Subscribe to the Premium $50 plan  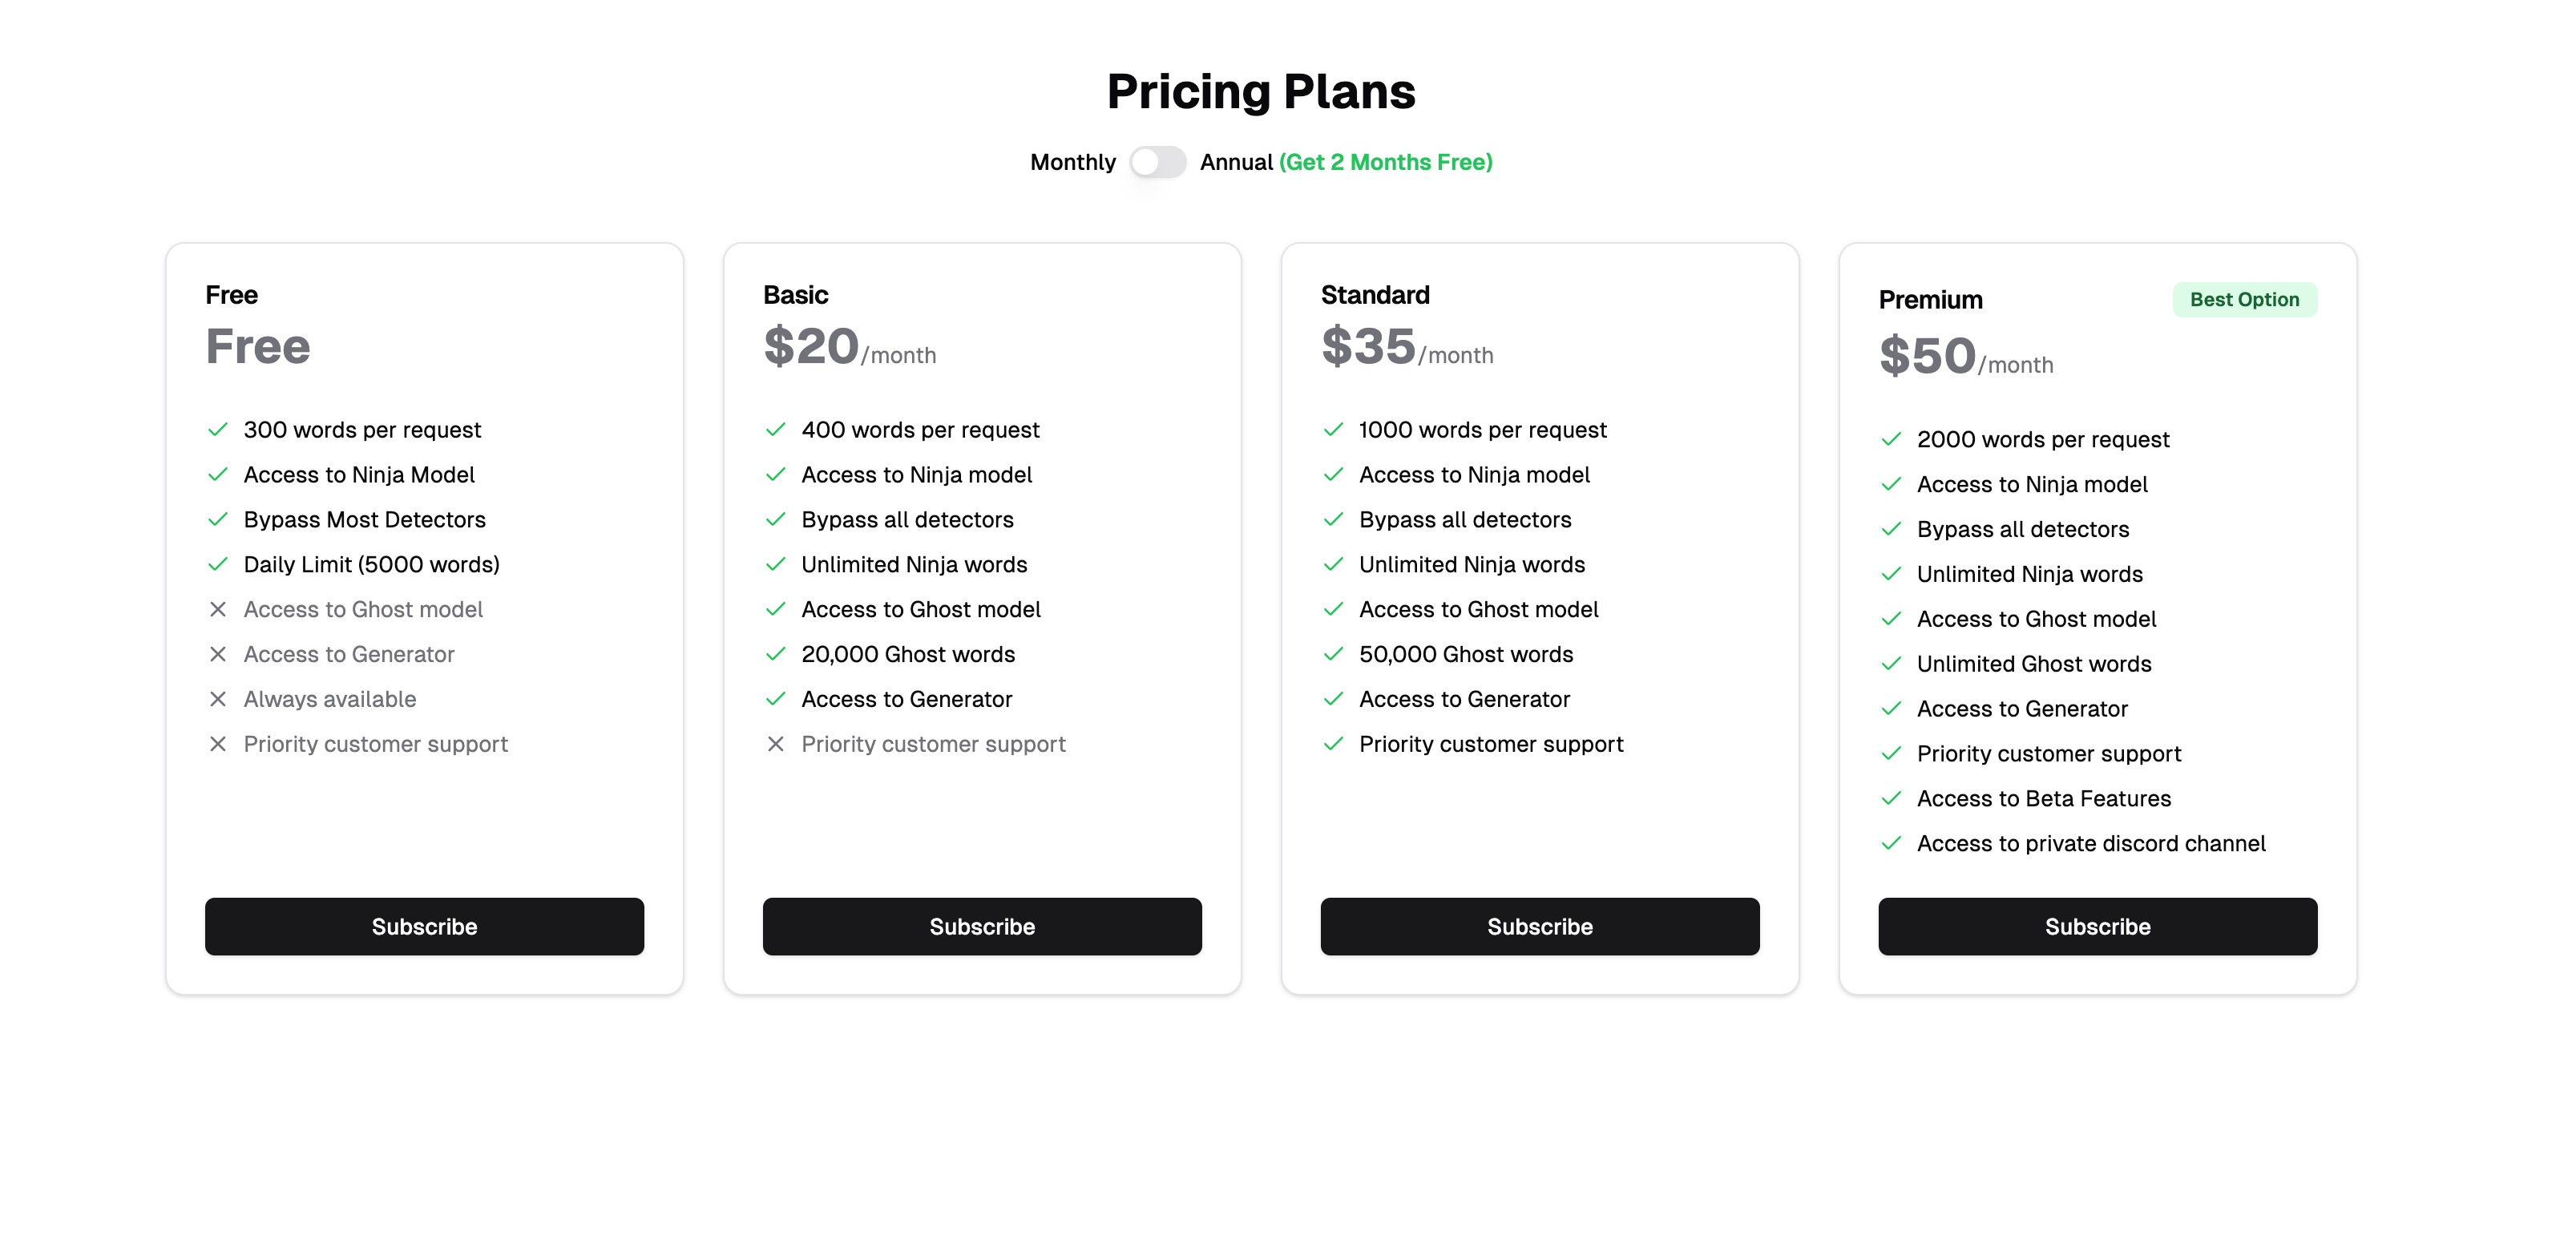(x=2097, y=926)
